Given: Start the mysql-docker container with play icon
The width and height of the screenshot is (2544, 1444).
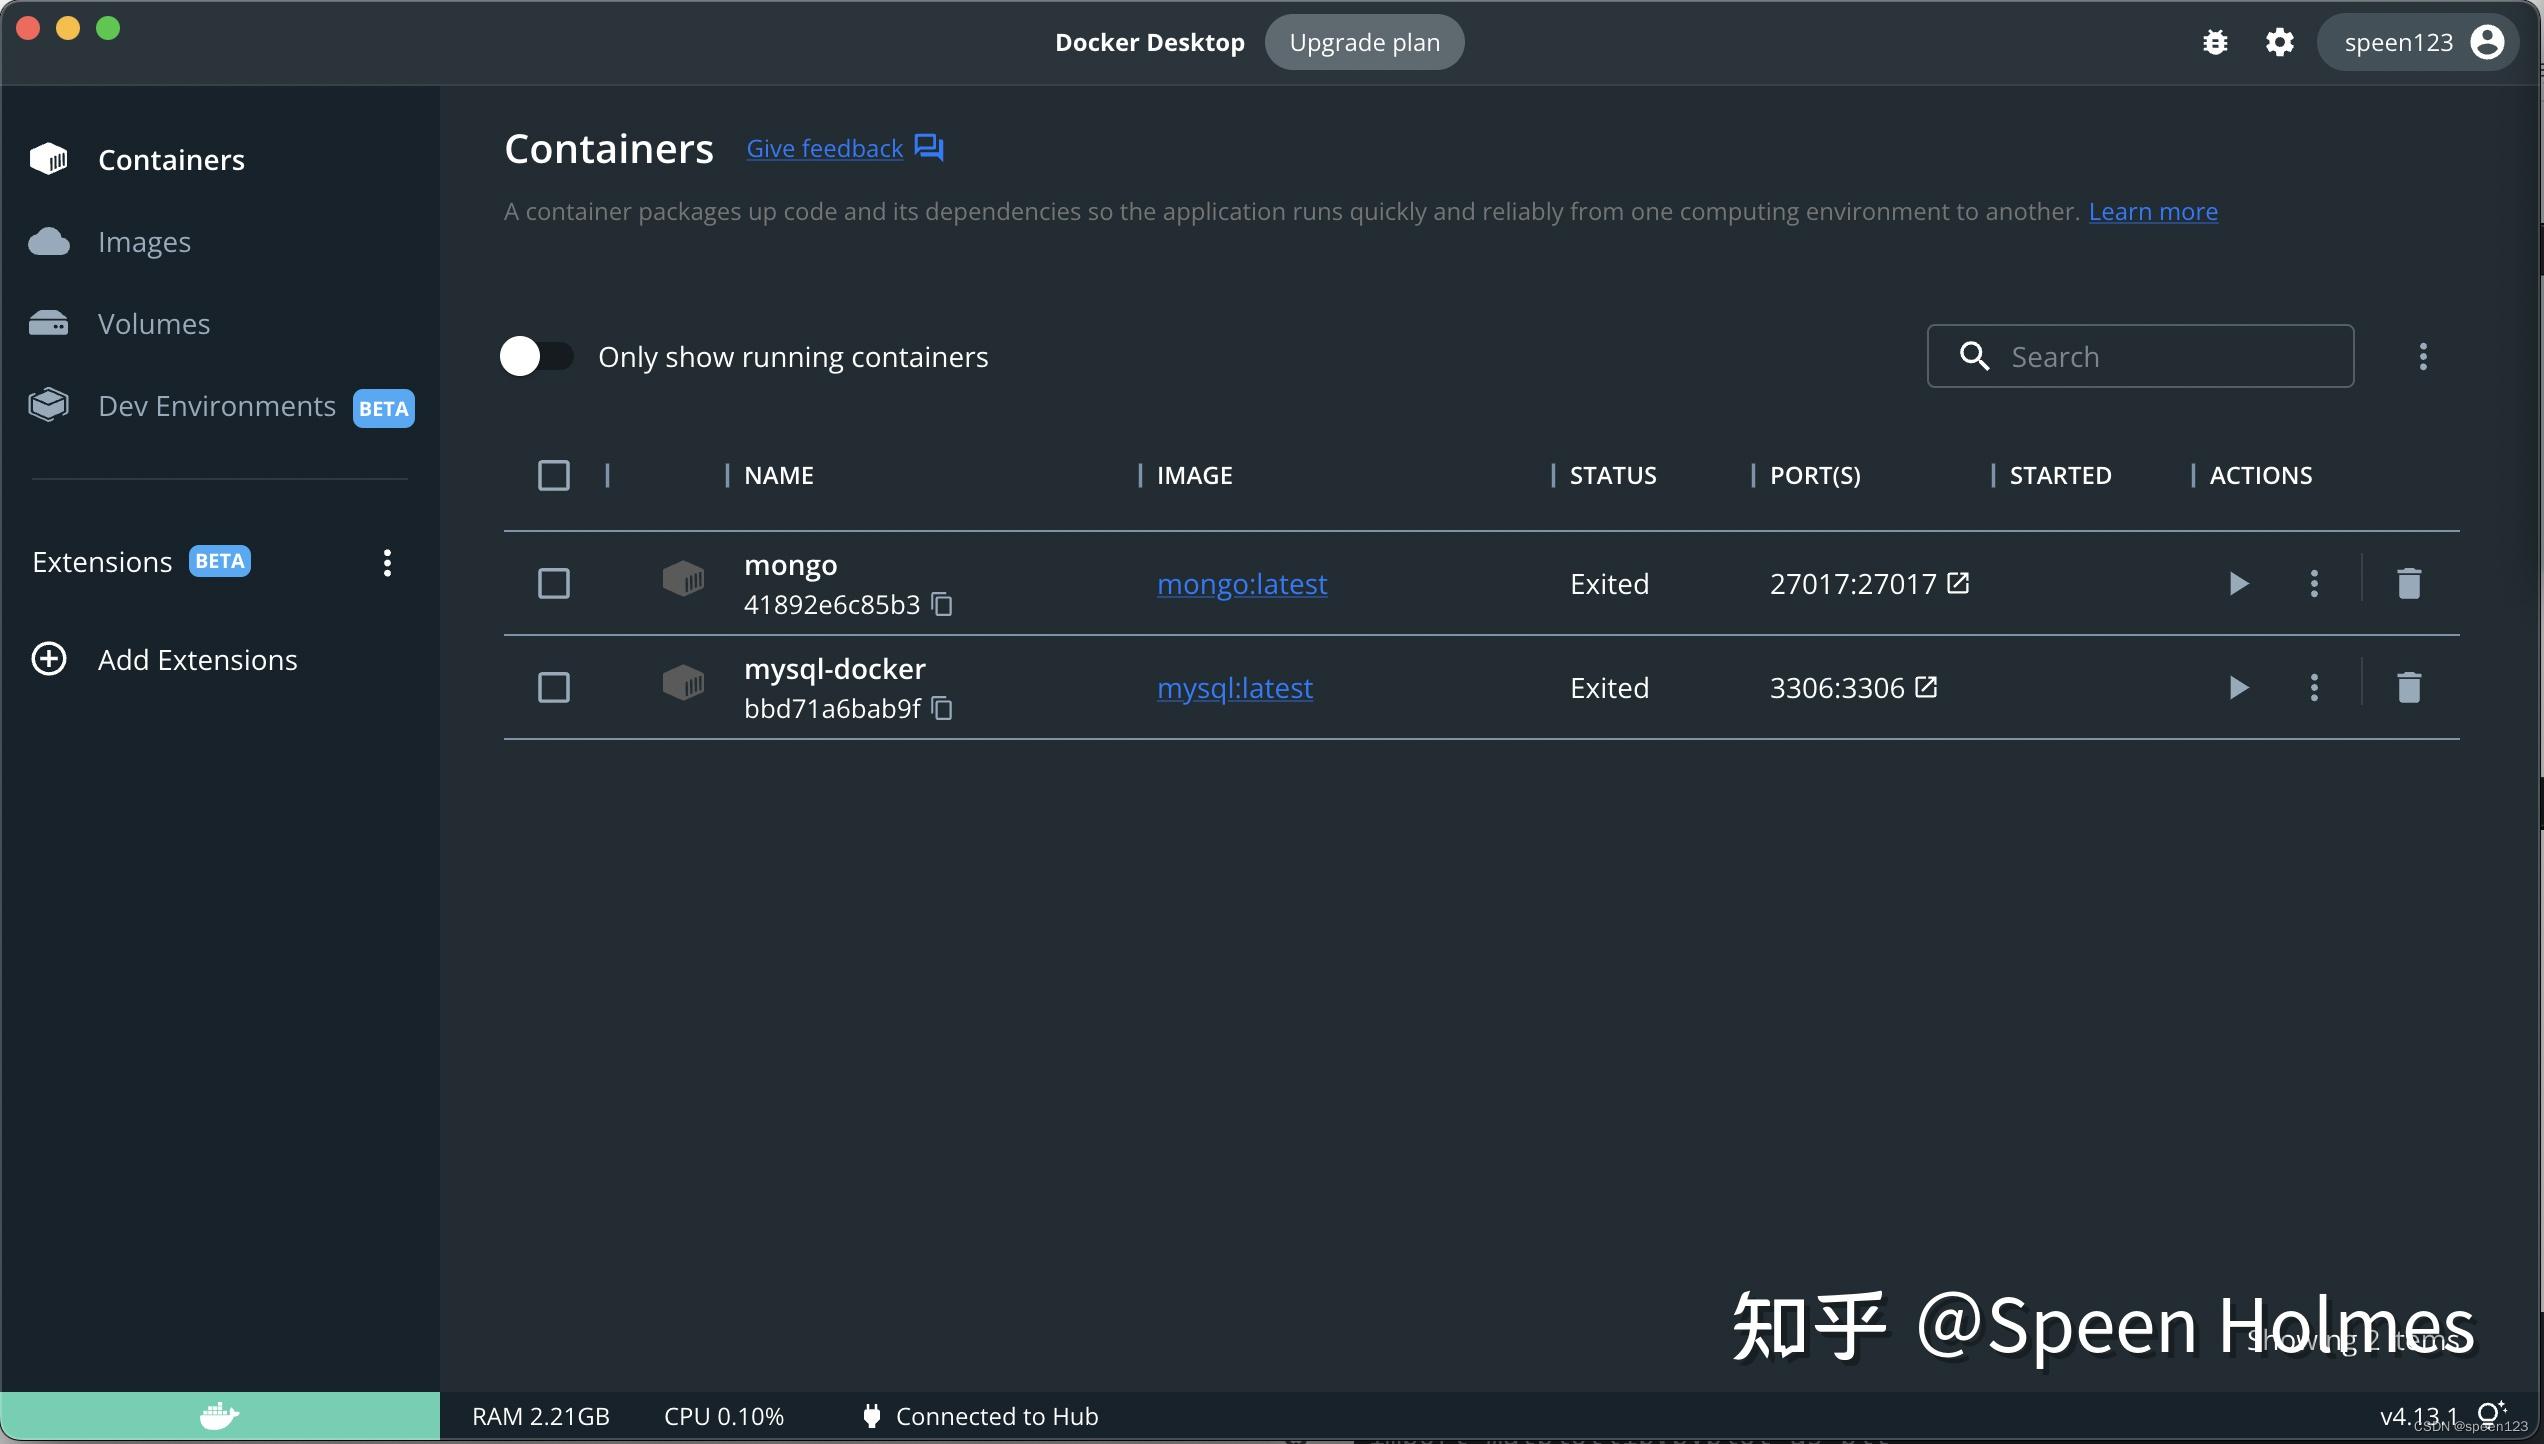Looking at the screenshot, I should tap(2238, 687).
